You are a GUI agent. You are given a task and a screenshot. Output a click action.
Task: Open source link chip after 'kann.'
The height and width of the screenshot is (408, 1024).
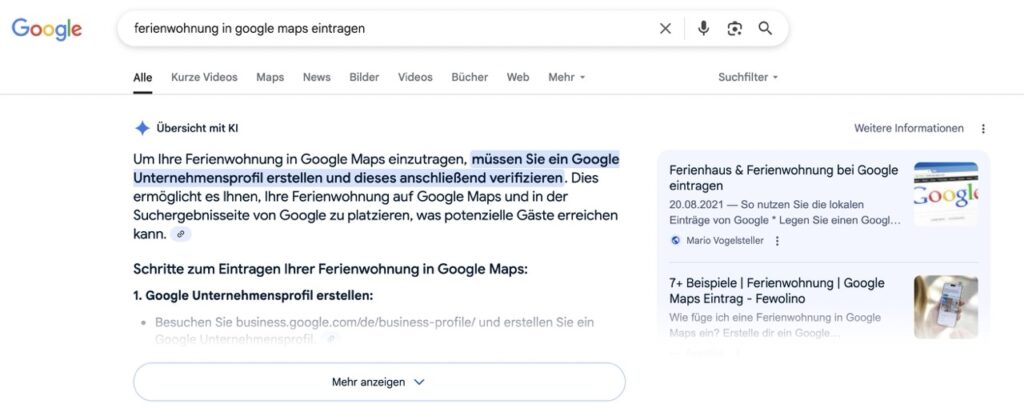(181, 234)
